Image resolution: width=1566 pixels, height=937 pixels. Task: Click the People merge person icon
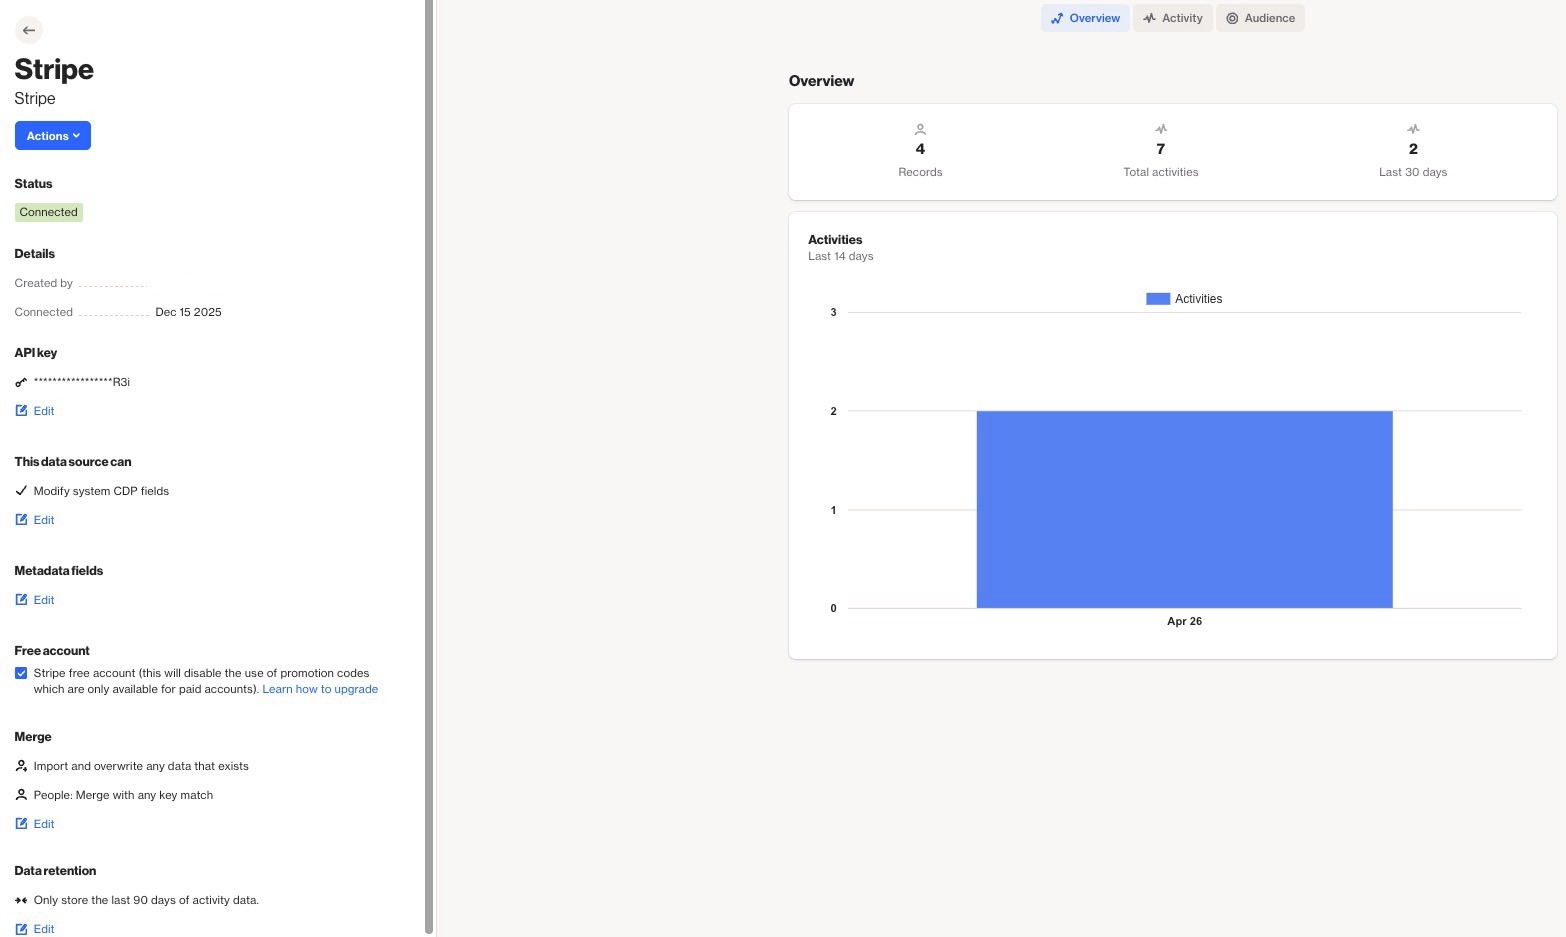point(21,795)
